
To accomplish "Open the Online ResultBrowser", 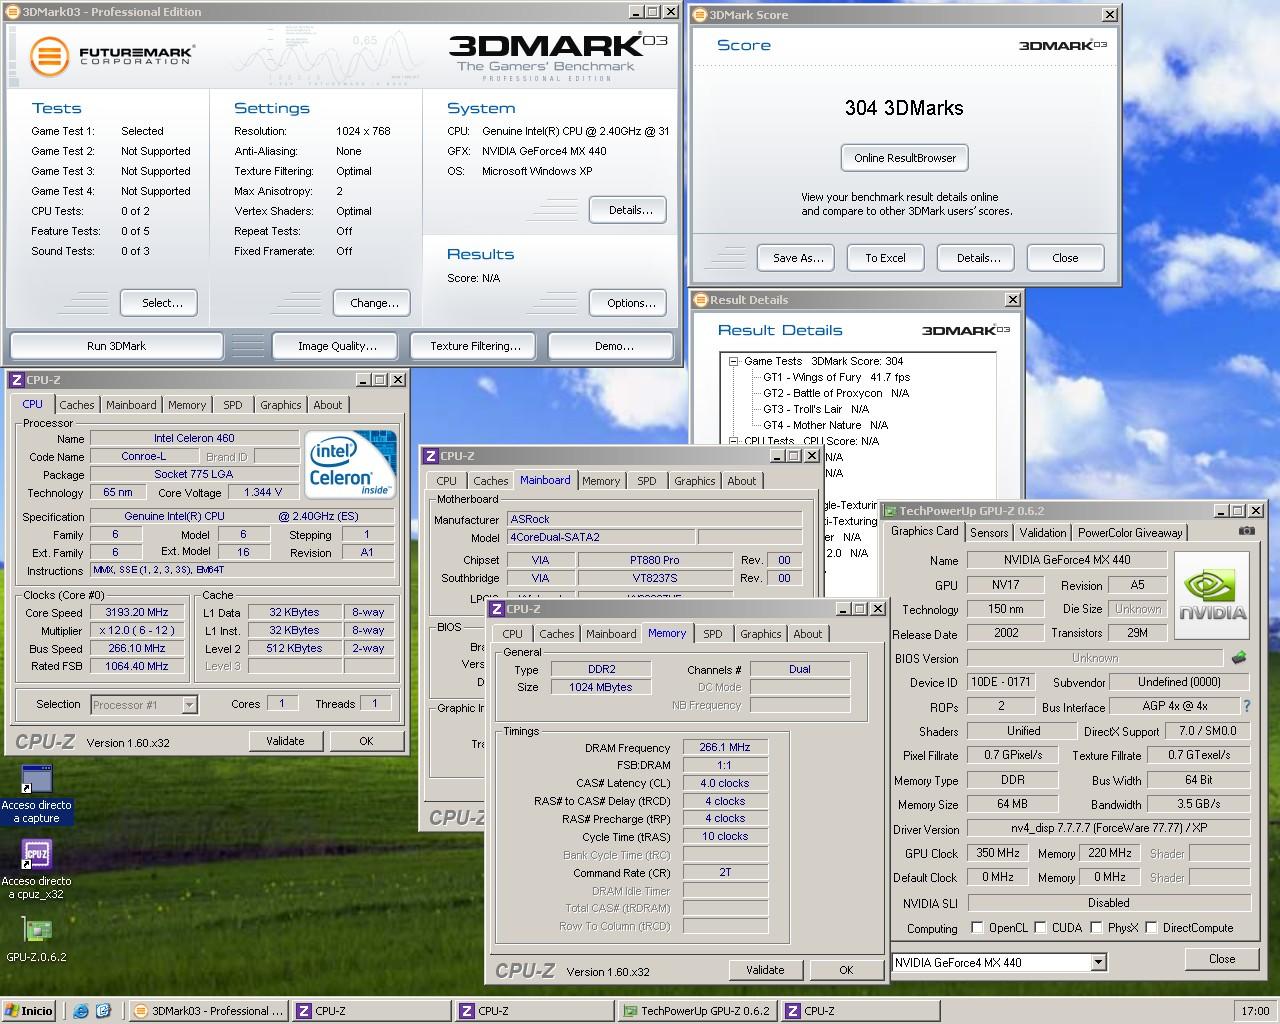I will click(904, 158).
